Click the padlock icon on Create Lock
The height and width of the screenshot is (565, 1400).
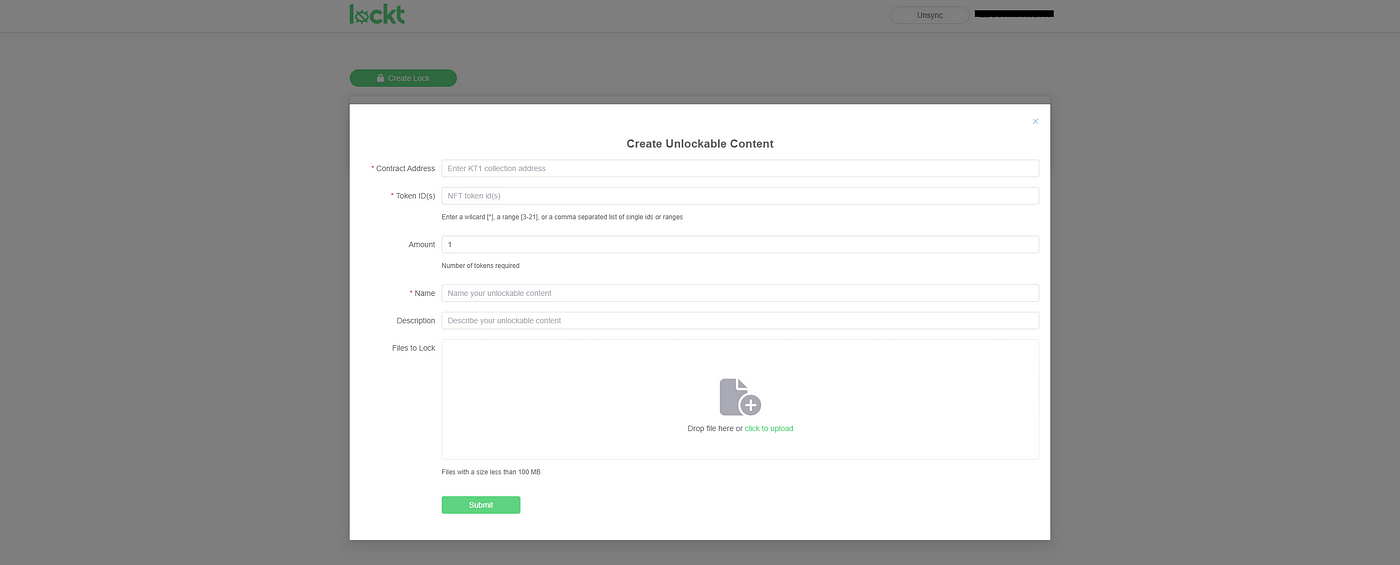pyautogui.click(x=380, y=78)
